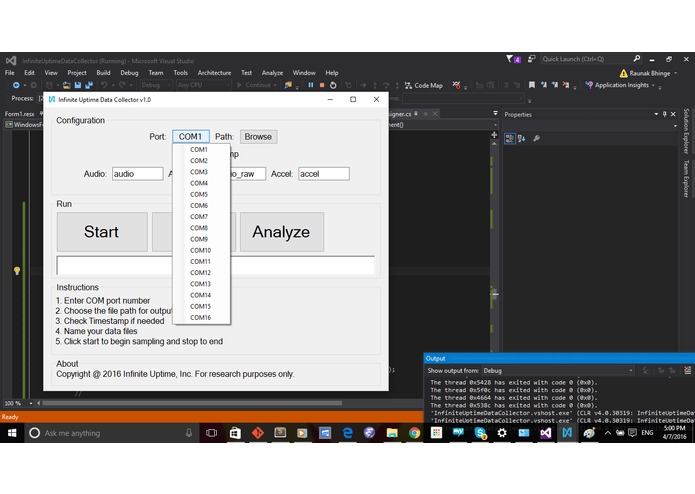Click the lightbulb quick actions icon

click(17, 270)
